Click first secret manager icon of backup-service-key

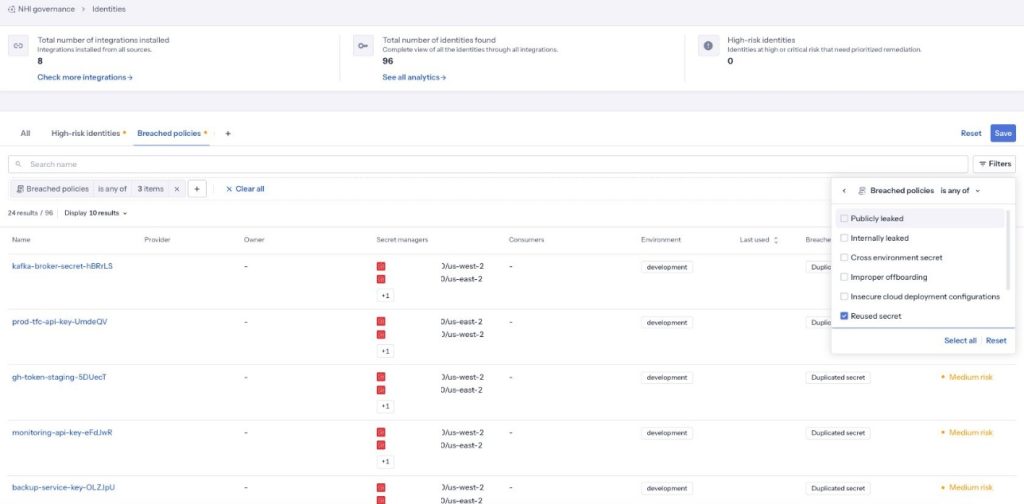381,488
